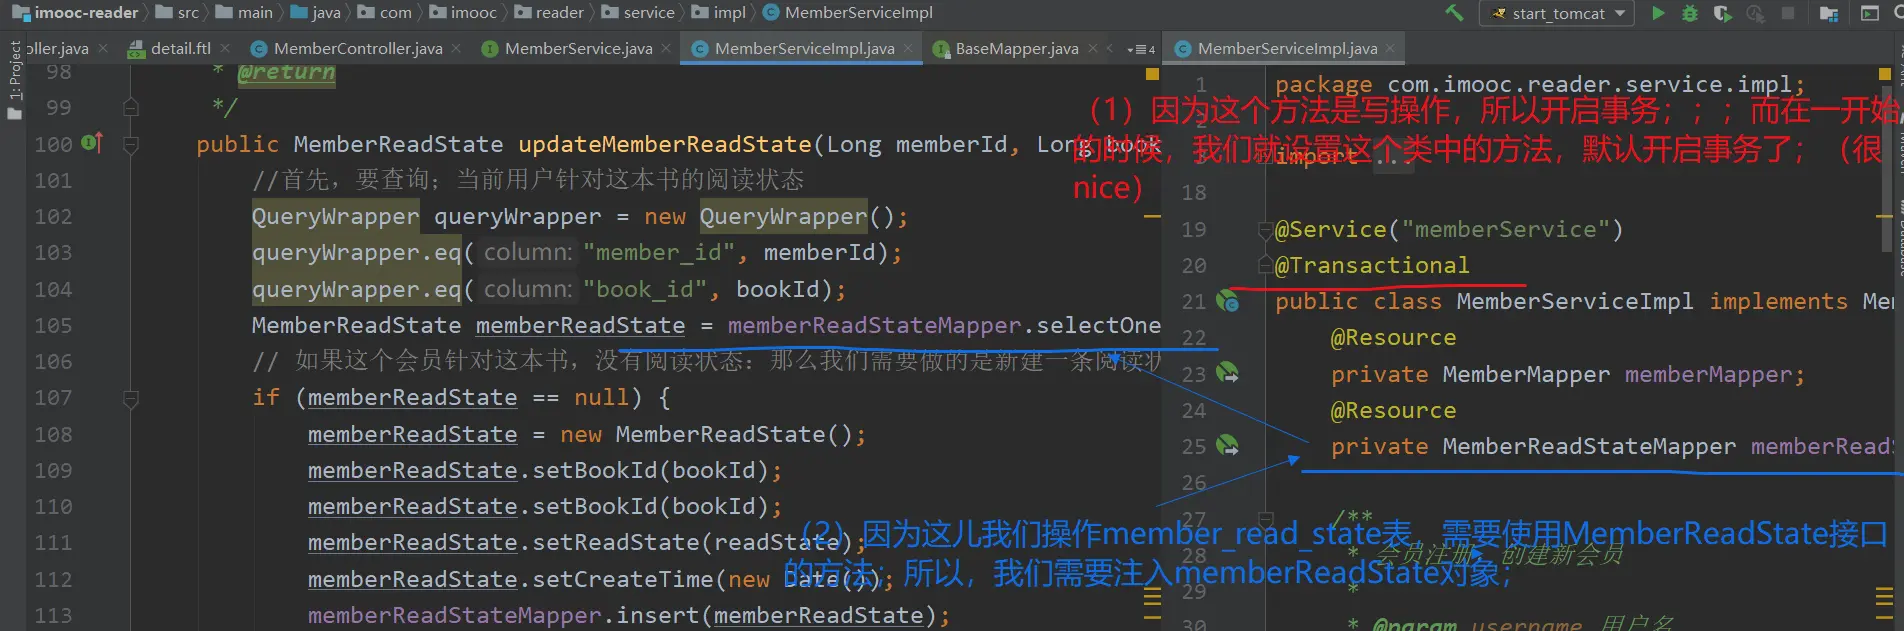The width and height of the screenshot is (1904, 631).
Task: Click the profiler clock icon in the toolbar
Action: tap(1755, 13)
